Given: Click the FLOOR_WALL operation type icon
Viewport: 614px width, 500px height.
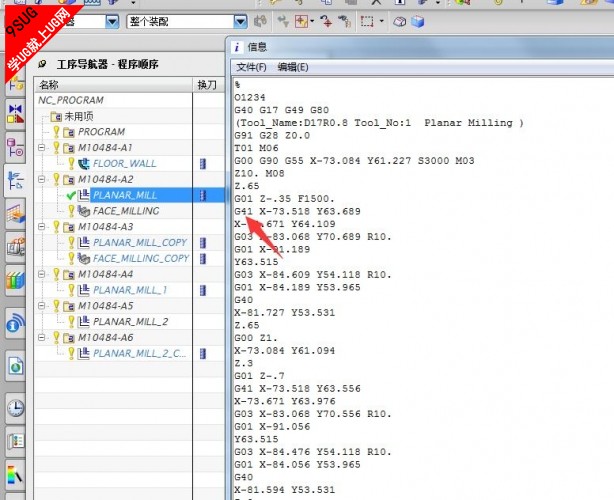Looking at the screenshot, I should coord(84,164).
